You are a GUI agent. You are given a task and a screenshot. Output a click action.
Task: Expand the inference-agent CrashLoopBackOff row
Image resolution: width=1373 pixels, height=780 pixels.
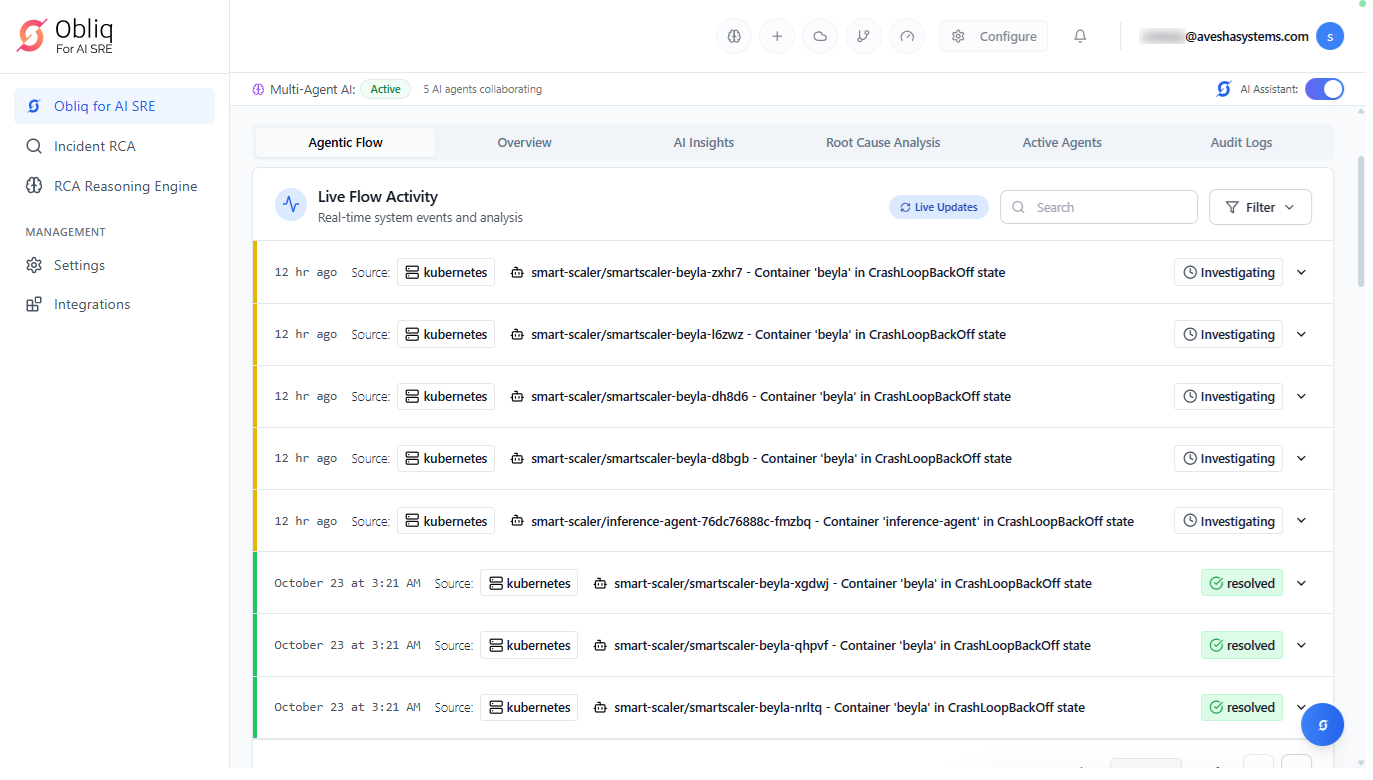point(1301,521)
